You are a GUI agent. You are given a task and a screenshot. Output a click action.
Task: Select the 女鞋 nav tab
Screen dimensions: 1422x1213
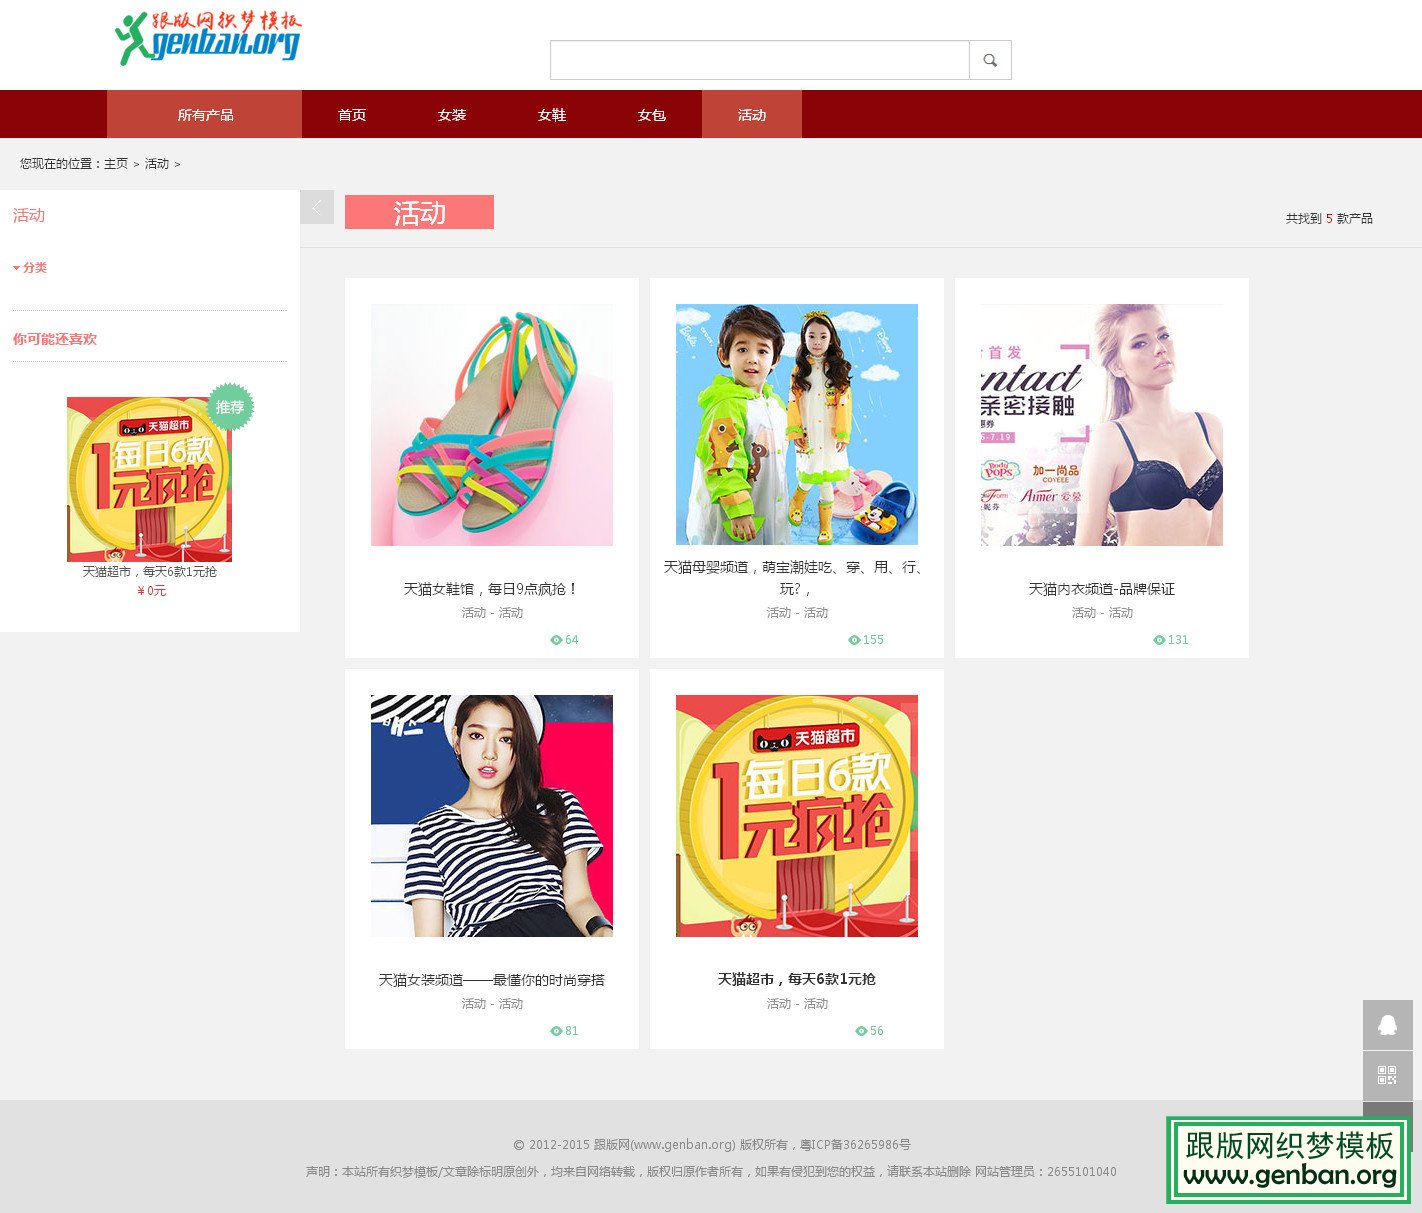552,115
